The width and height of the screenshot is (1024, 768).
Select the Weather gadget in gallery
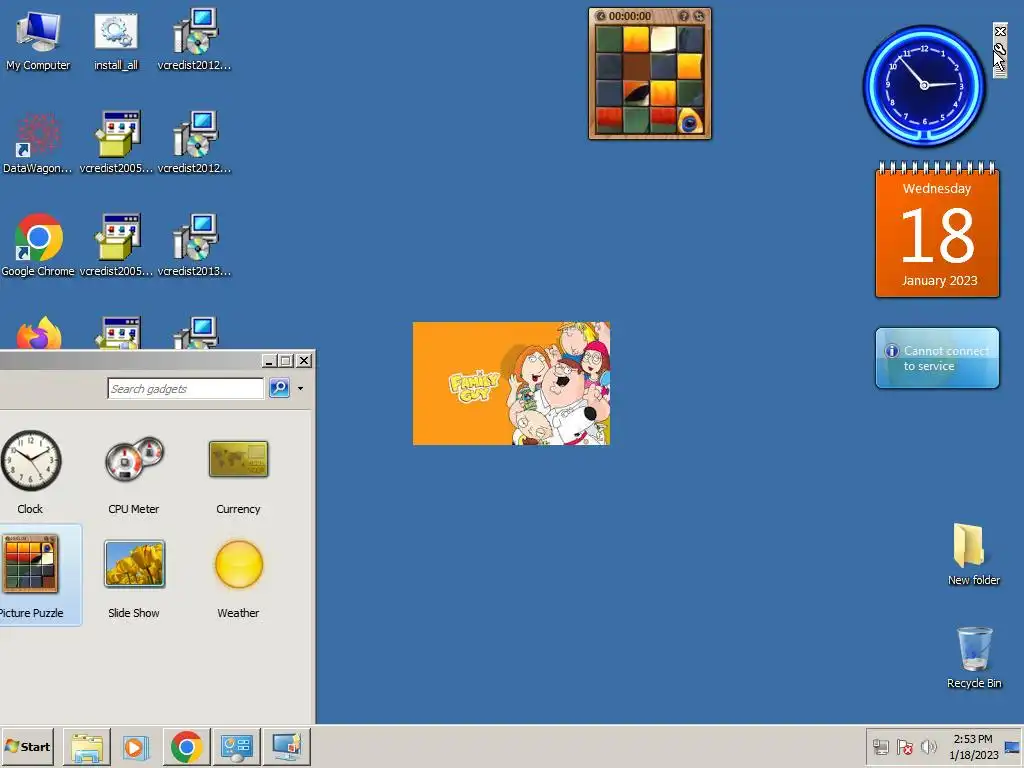click(x=238, y=577)
